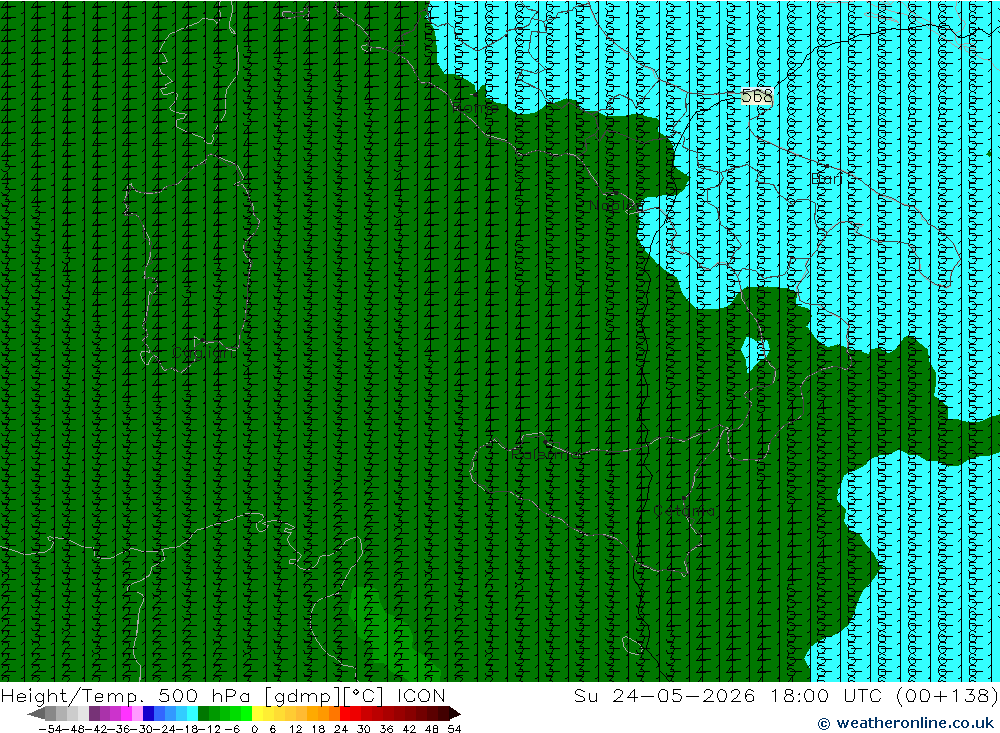Click the ICON model name in title
The width and height of the screenshot is (1000, 733).
(x=421, y=695)
